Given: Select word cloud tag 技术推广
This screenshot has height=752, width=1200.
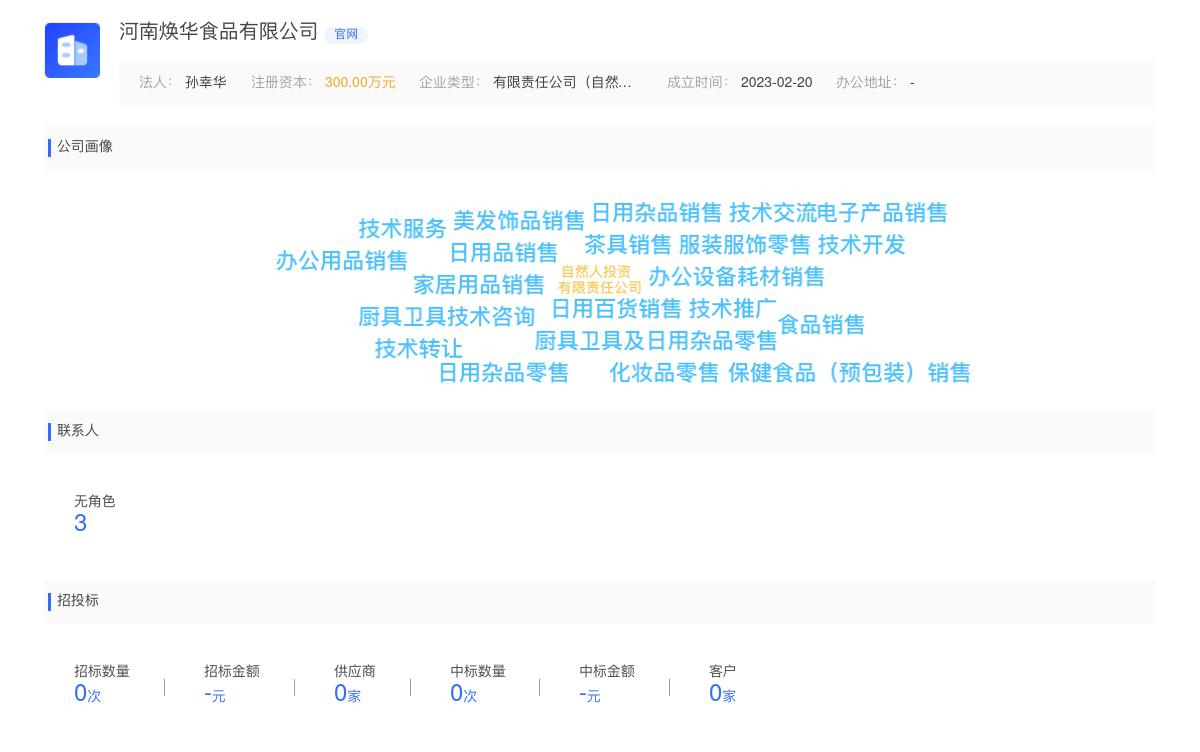Looking at the screenshot, I should 733,309.
